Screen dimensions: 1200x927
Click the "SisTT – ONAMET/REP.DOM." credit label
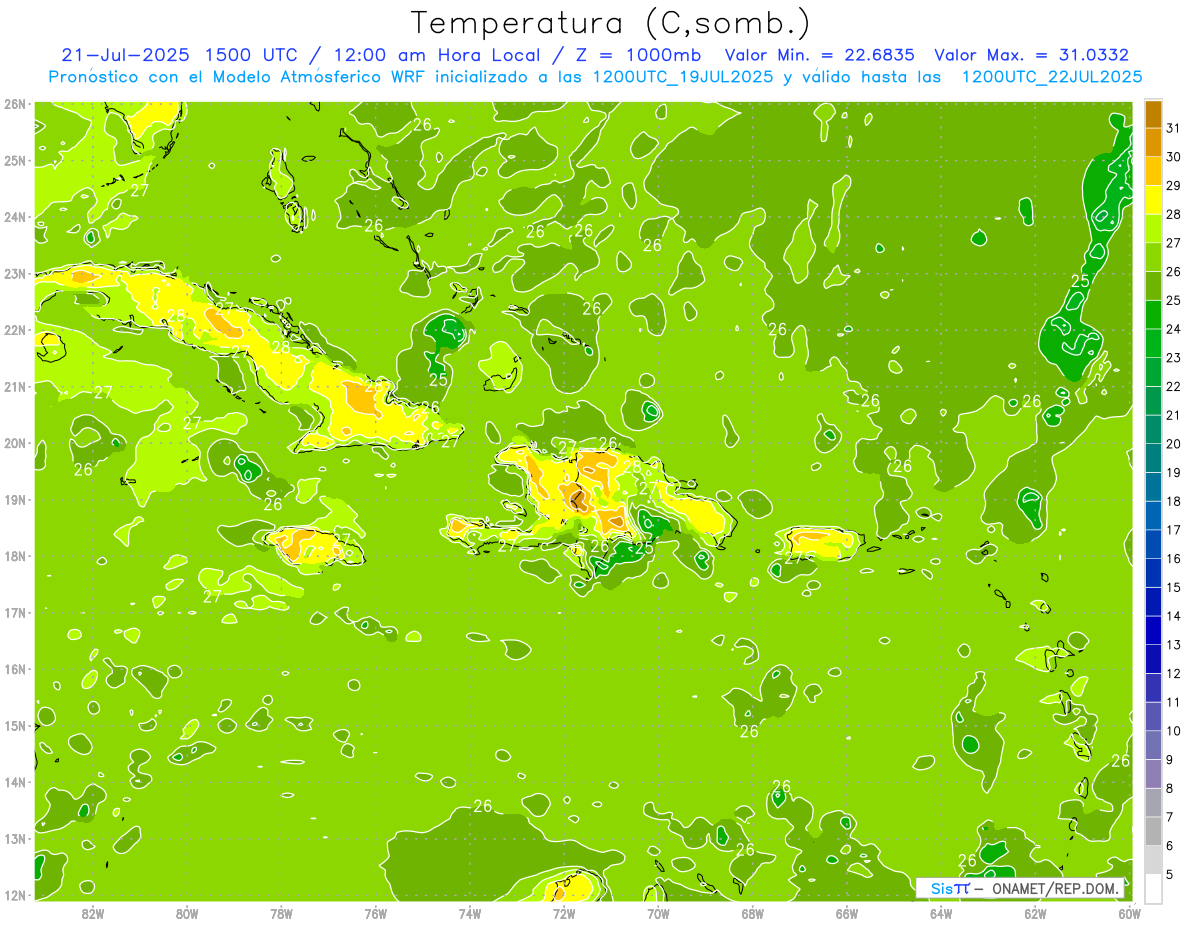point(1020,888)
